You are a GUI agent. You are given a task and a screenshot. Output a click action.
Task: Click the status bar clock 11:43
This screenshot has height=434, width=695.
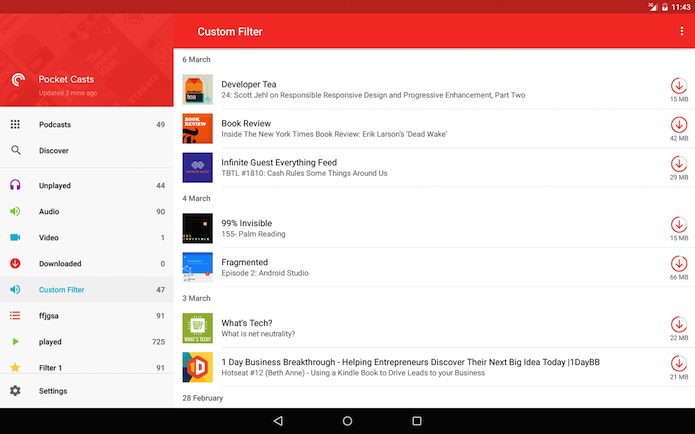(680, 7)
